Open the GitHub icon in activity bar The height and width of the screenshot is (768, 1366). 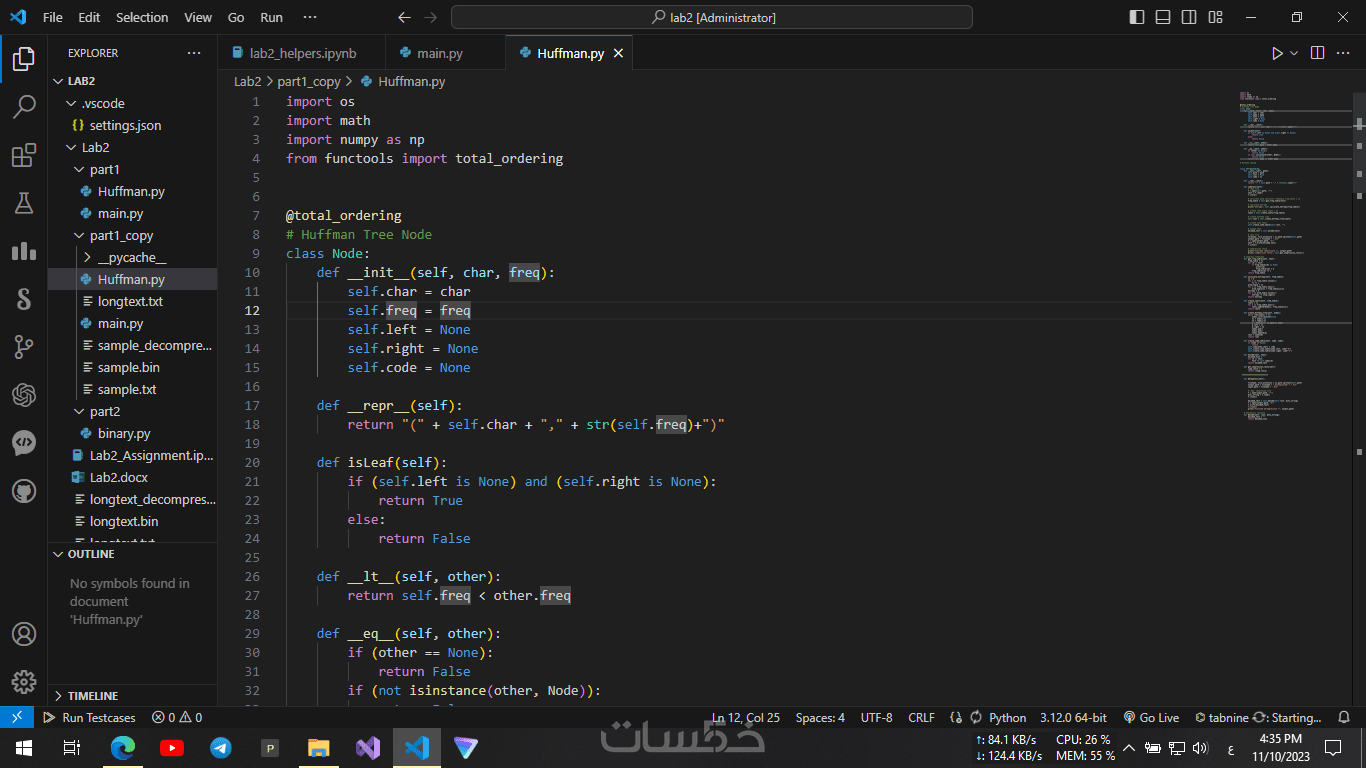click(x=24, y=491)
